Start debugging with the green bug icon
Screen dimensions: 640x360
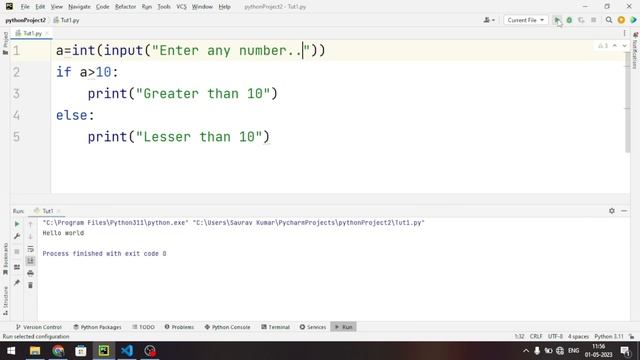(569, 20)
